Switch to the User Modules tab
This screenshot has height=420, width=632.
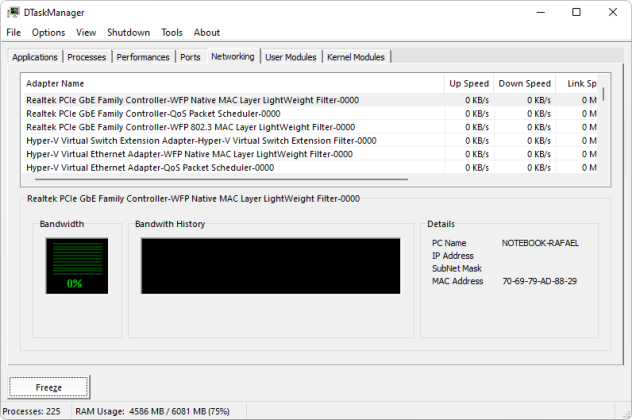point(291,57)
